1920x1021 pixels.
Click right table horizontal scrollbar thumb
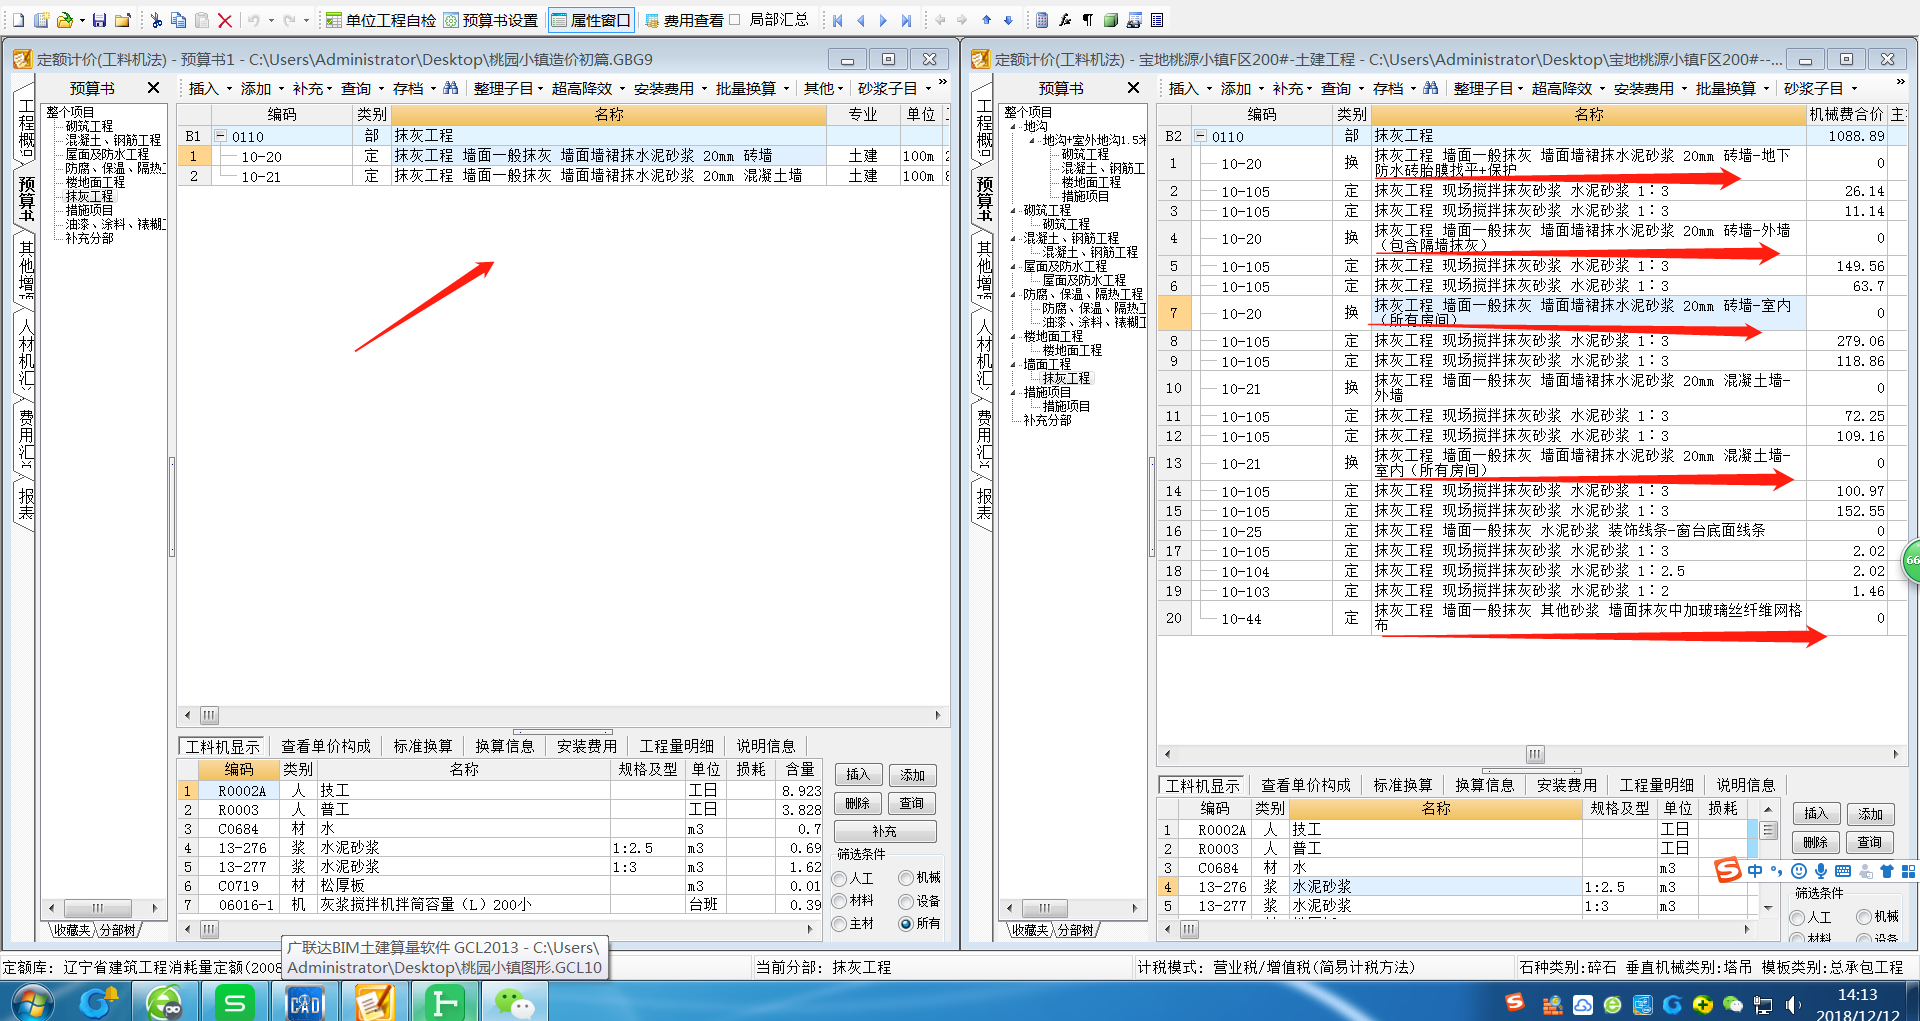click(1535, 754)
